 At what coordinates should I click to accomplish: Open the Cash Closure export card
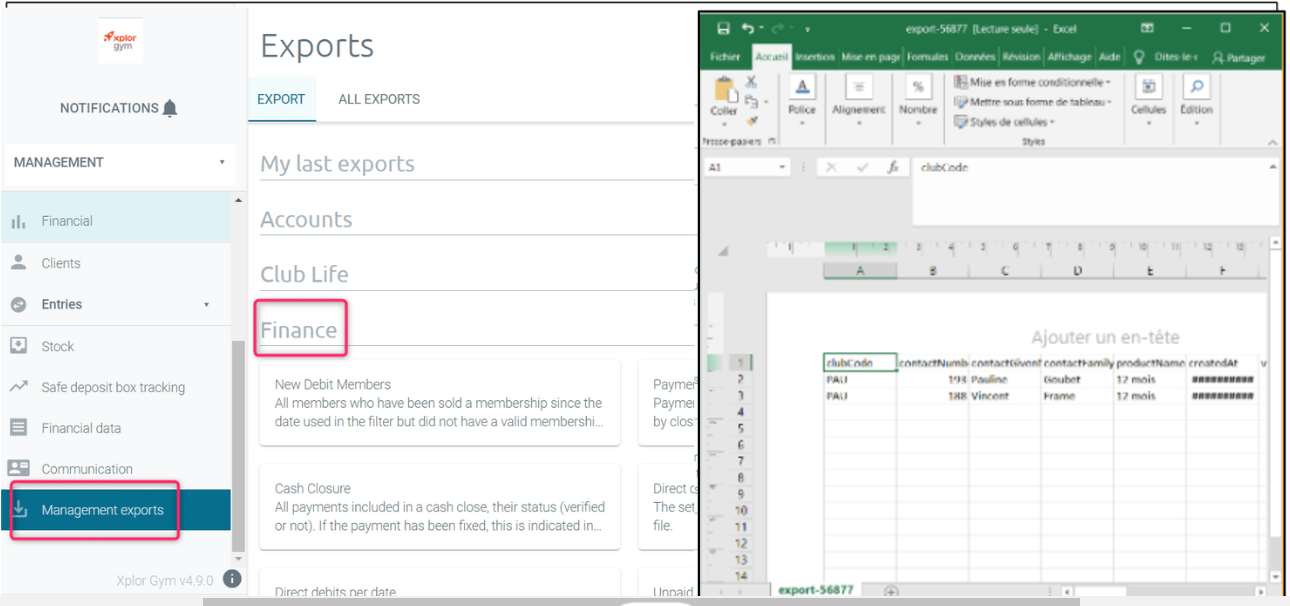(x=440, y=507)
